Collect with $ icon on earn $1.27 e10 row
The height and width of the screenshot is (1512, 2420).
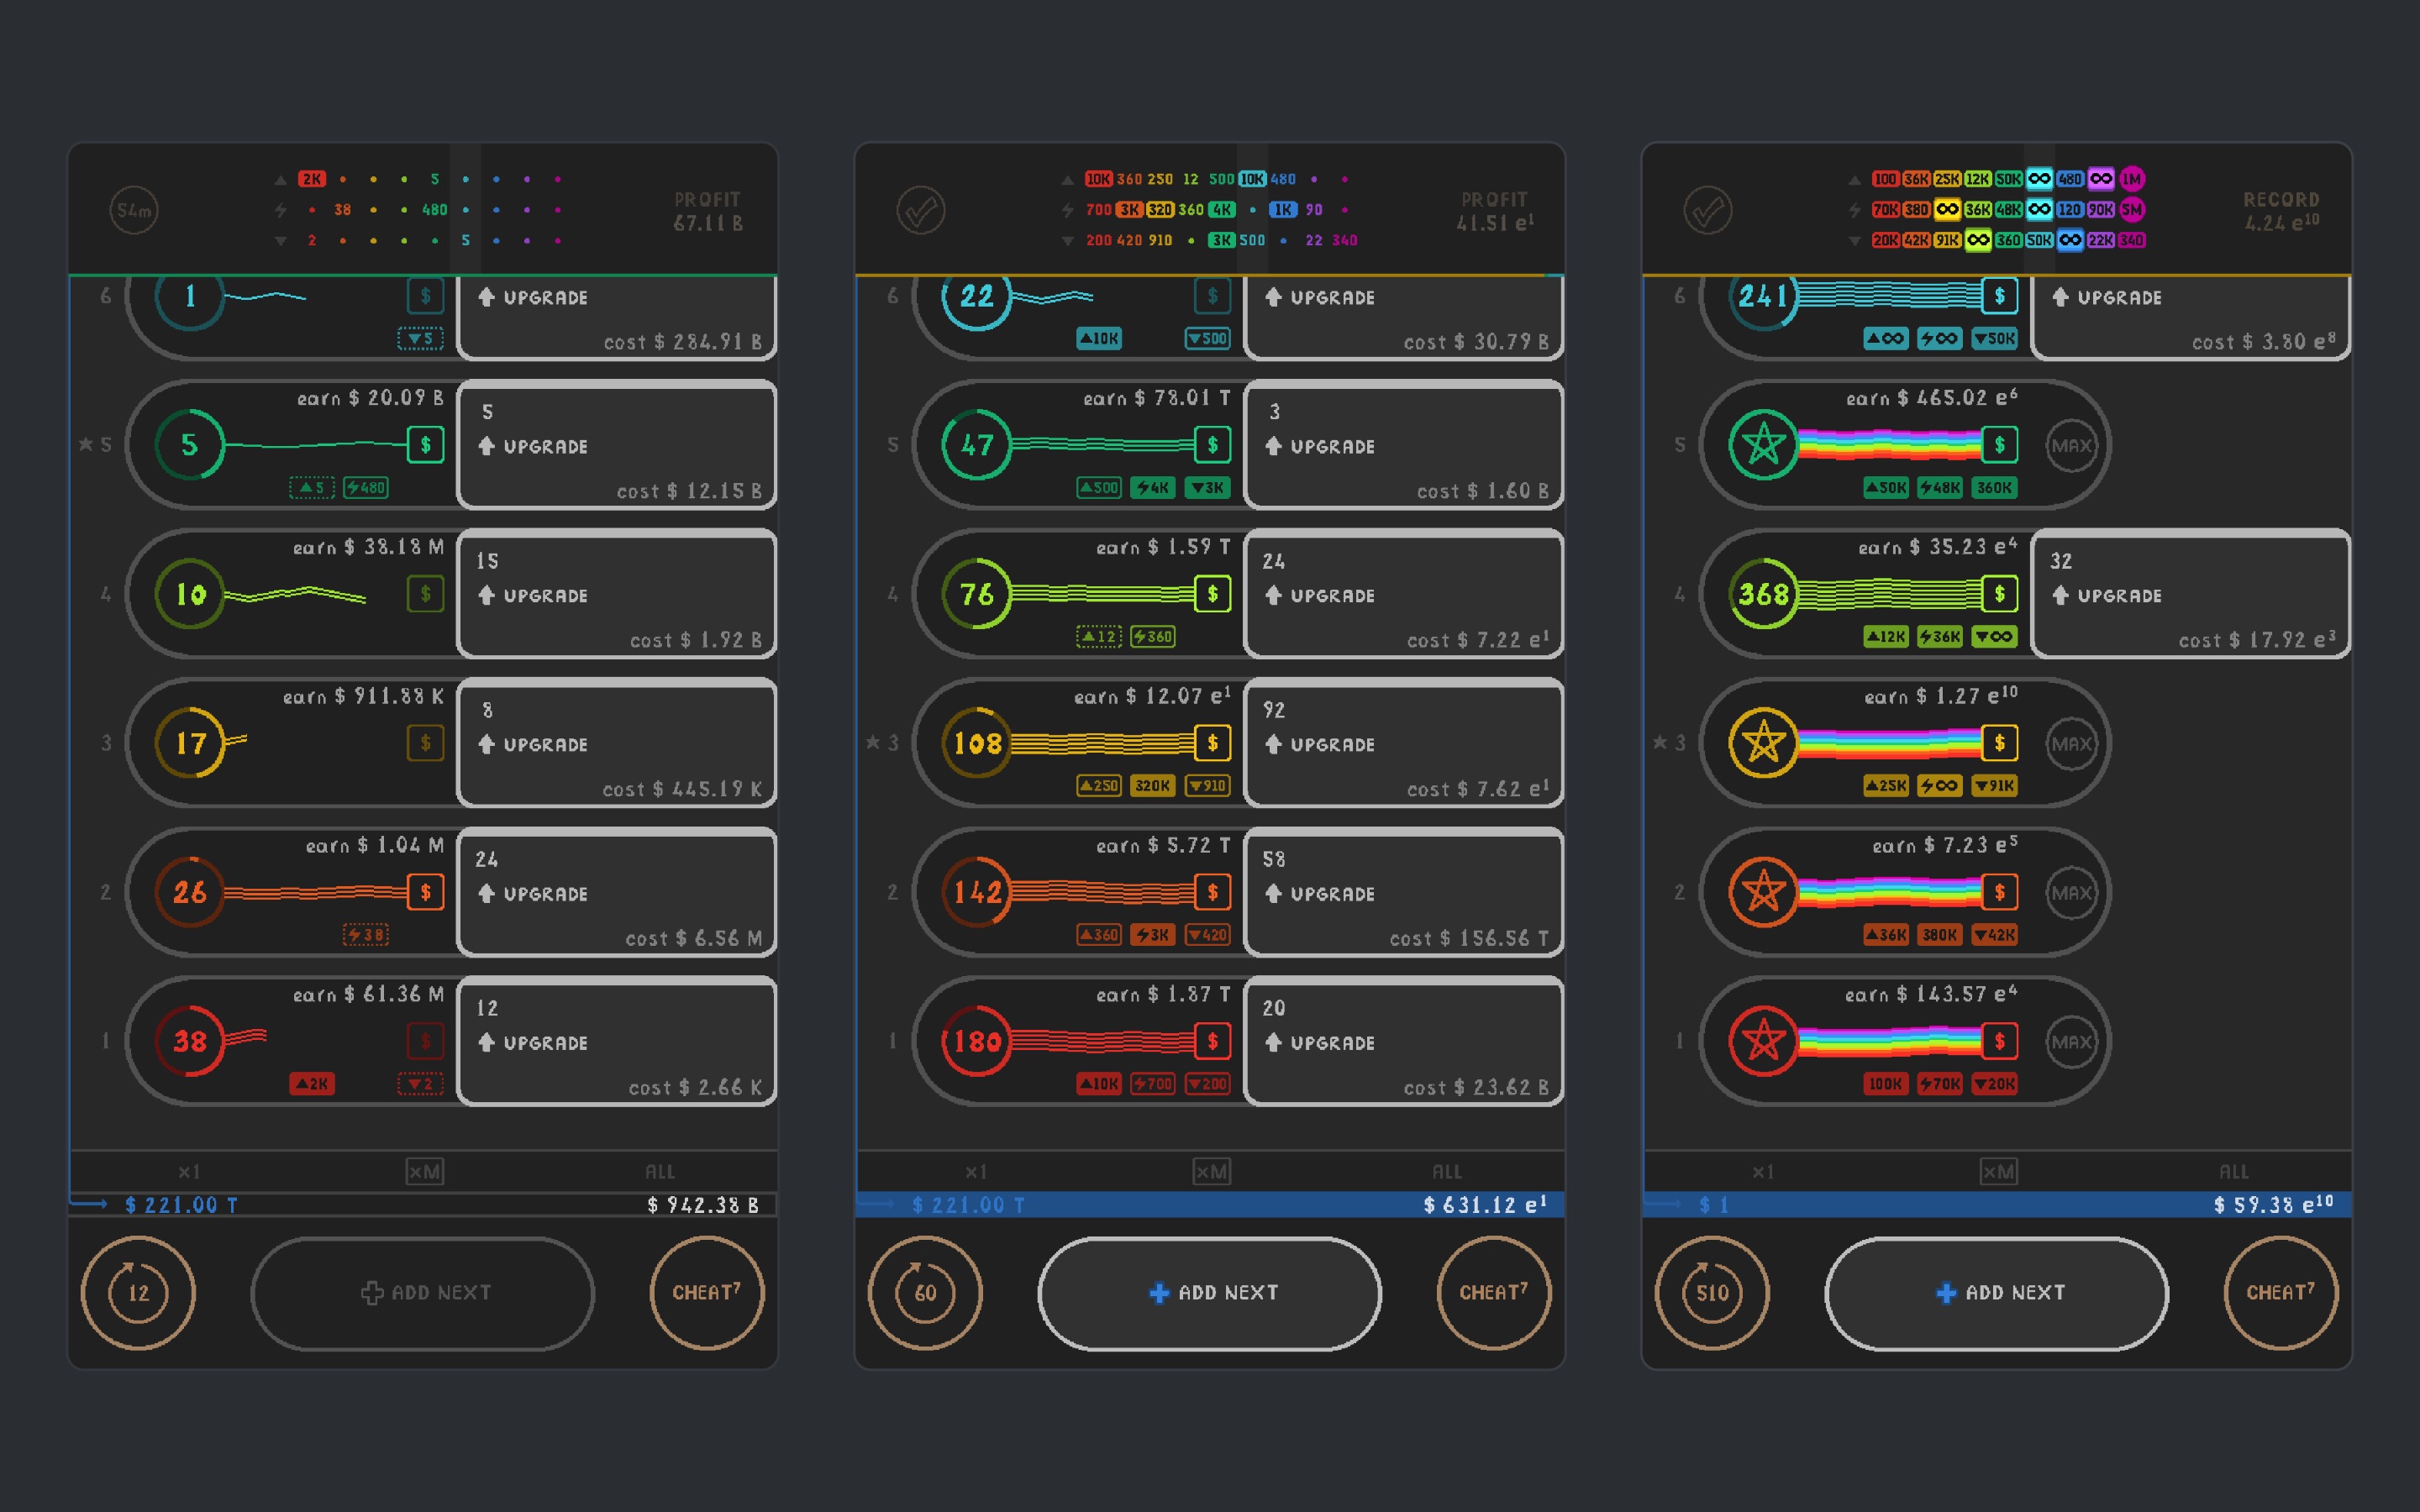[1999, 743]
